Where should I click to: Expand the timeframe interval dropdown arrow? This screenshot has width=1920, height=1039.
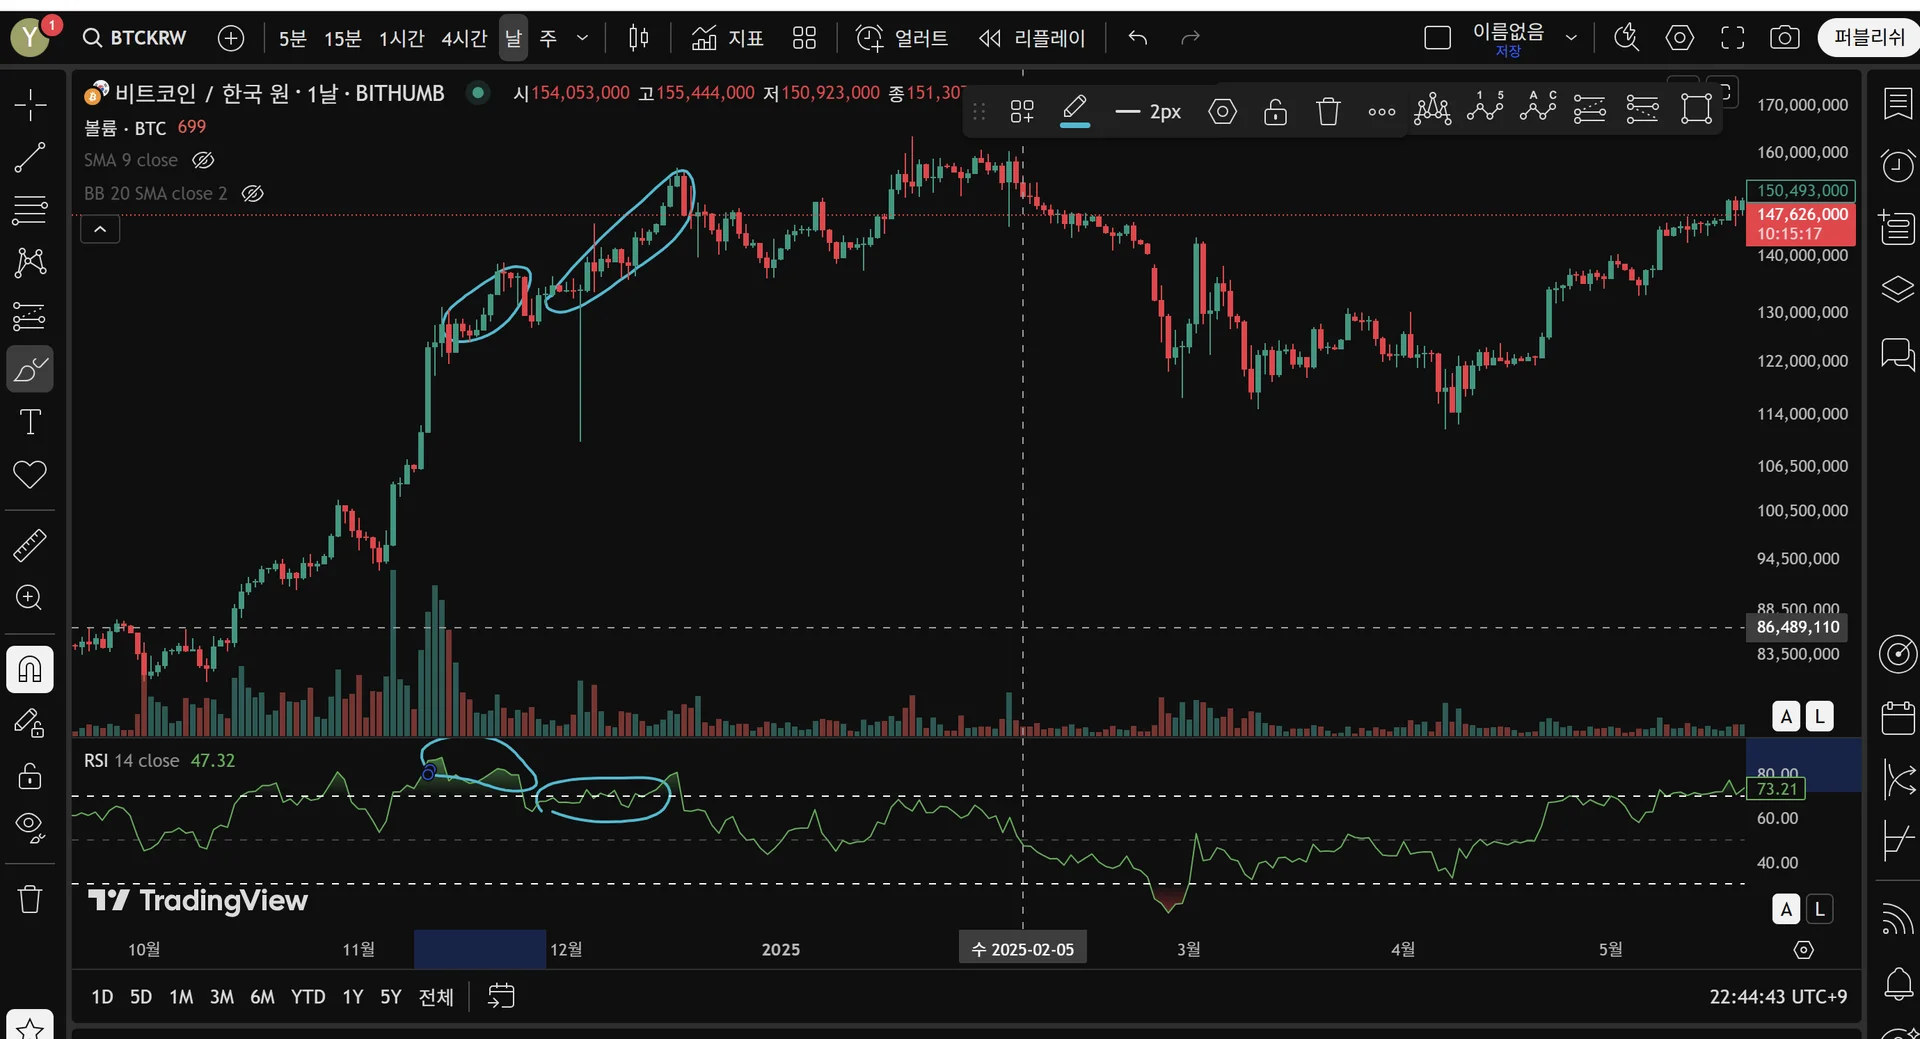(582, 38)
